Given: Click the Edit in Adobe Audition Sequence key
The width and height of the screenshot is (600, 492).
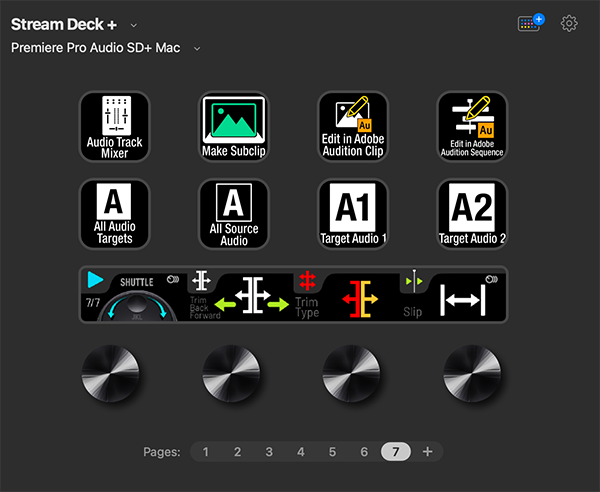Looking at the screenshot, I should tap(472, 127).
